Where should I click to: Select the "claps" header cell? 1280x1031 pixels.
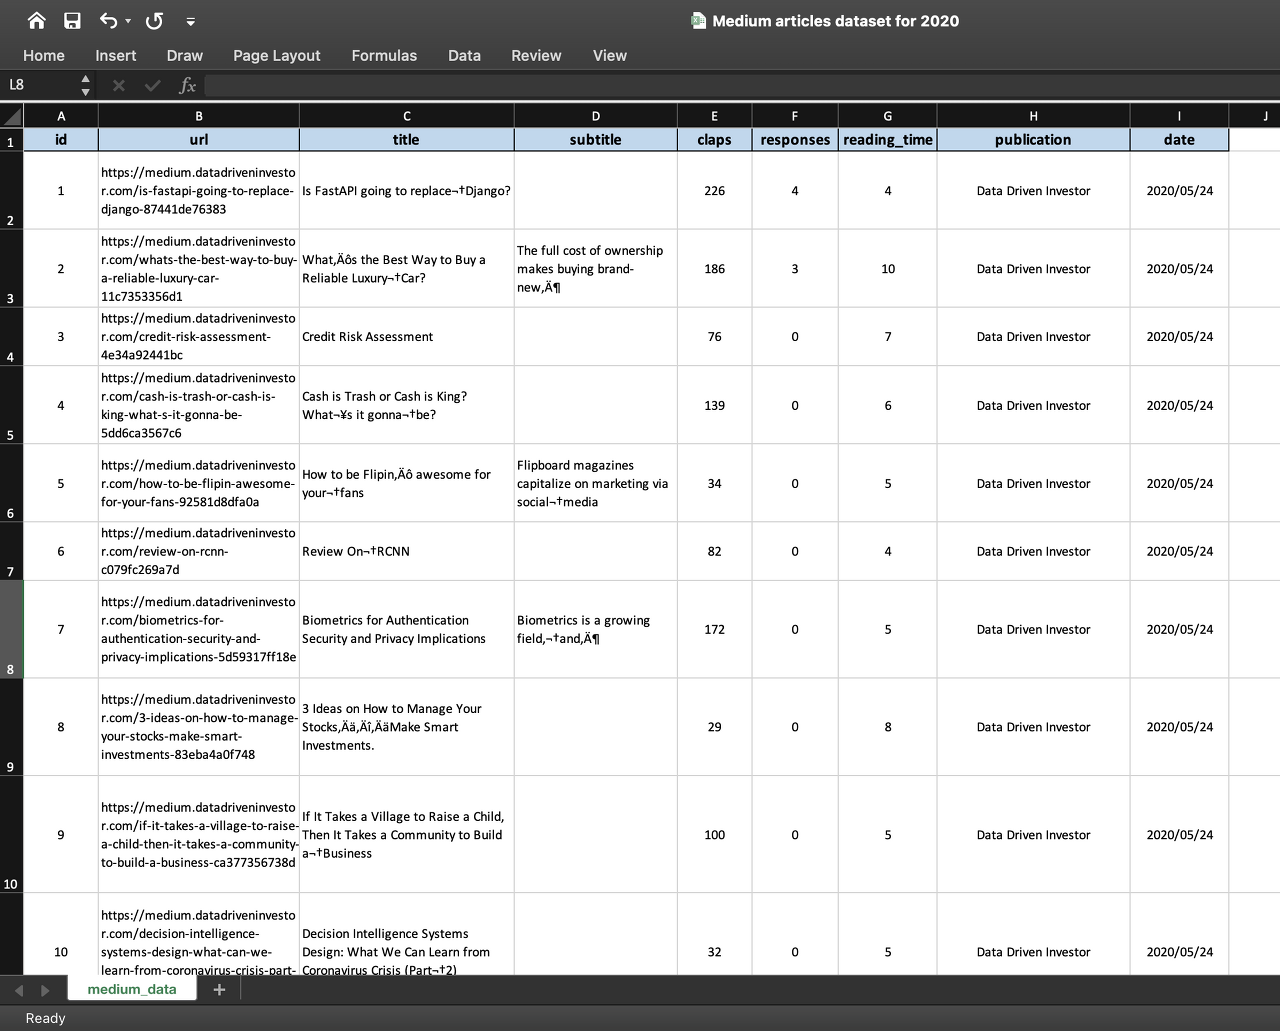(x=714, y=140)
